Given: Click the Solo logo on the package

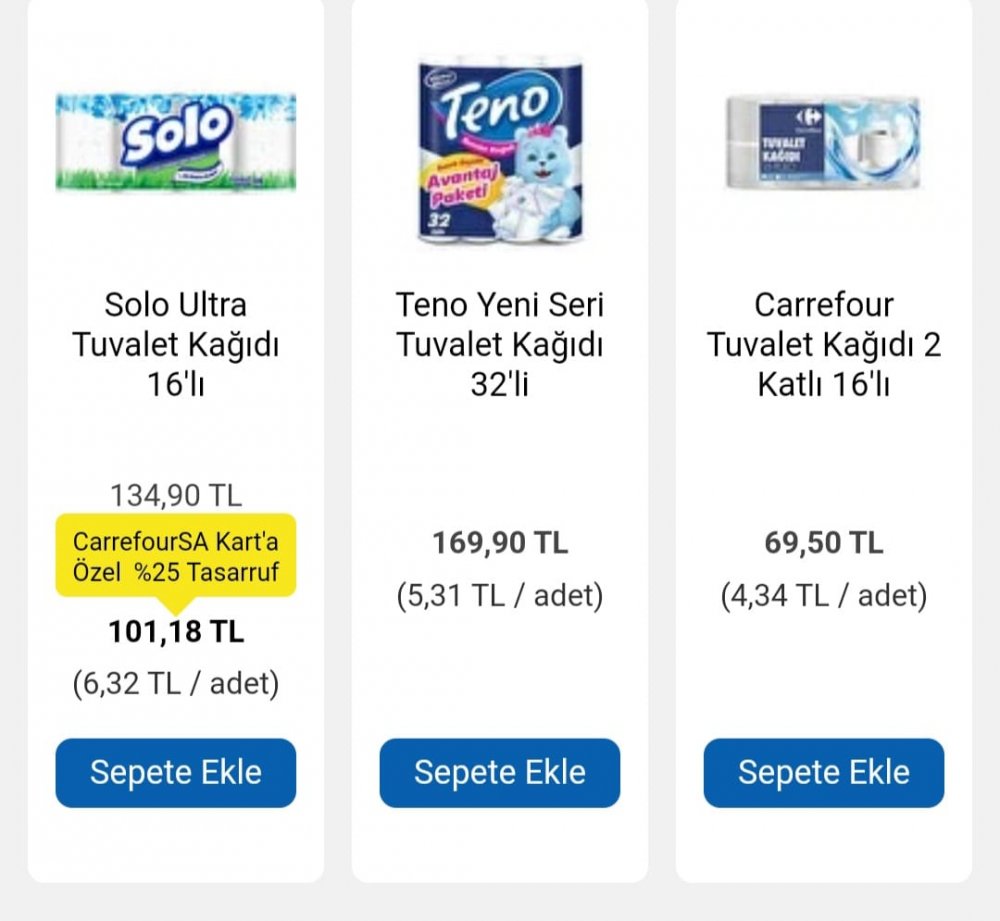Looking at the screenshot, I should coord(176,134).
